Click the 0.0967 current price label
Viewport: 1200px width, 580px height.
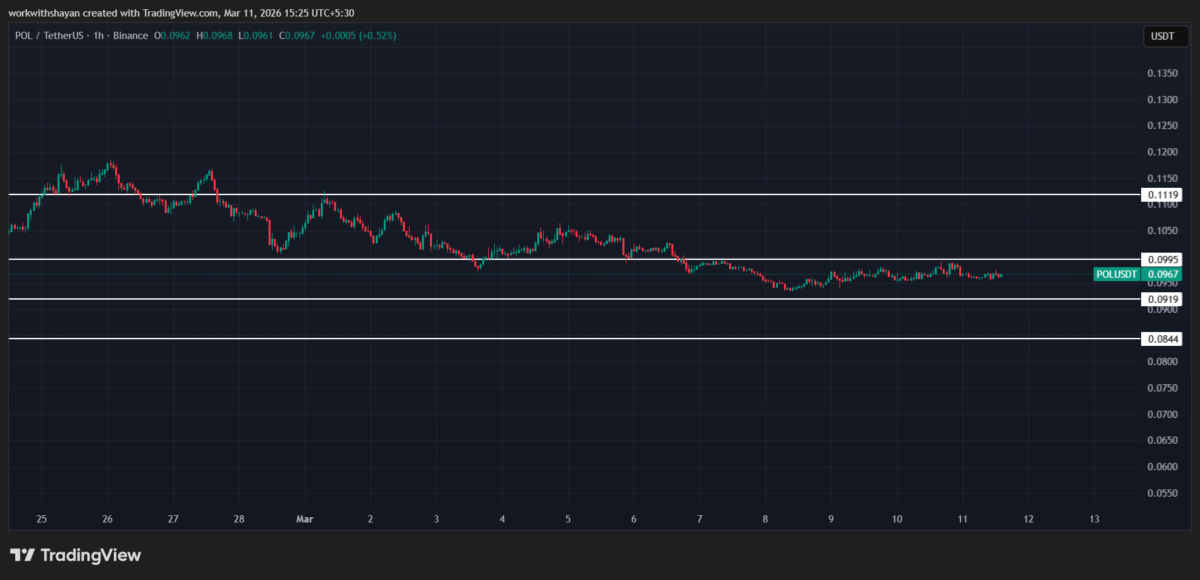click(1163, 274)
